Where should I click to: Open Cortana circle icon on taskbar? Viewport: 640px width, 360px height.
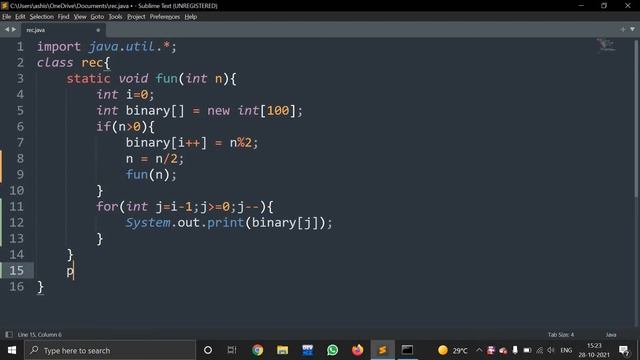click(208, 350)
